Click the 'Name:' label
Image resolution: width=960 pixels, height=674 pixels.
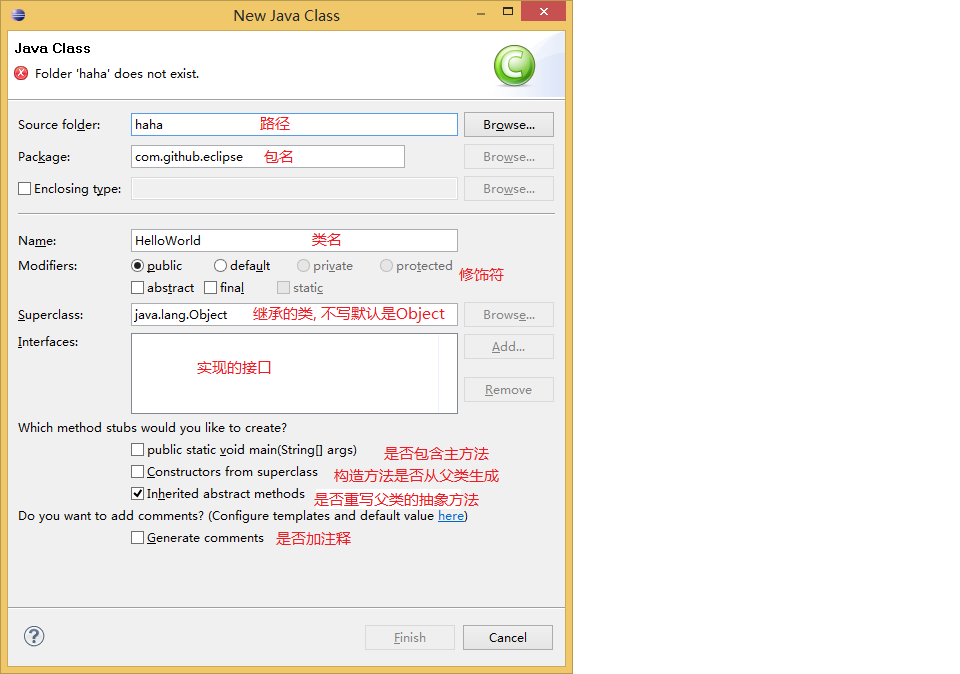tap(37, 241)
